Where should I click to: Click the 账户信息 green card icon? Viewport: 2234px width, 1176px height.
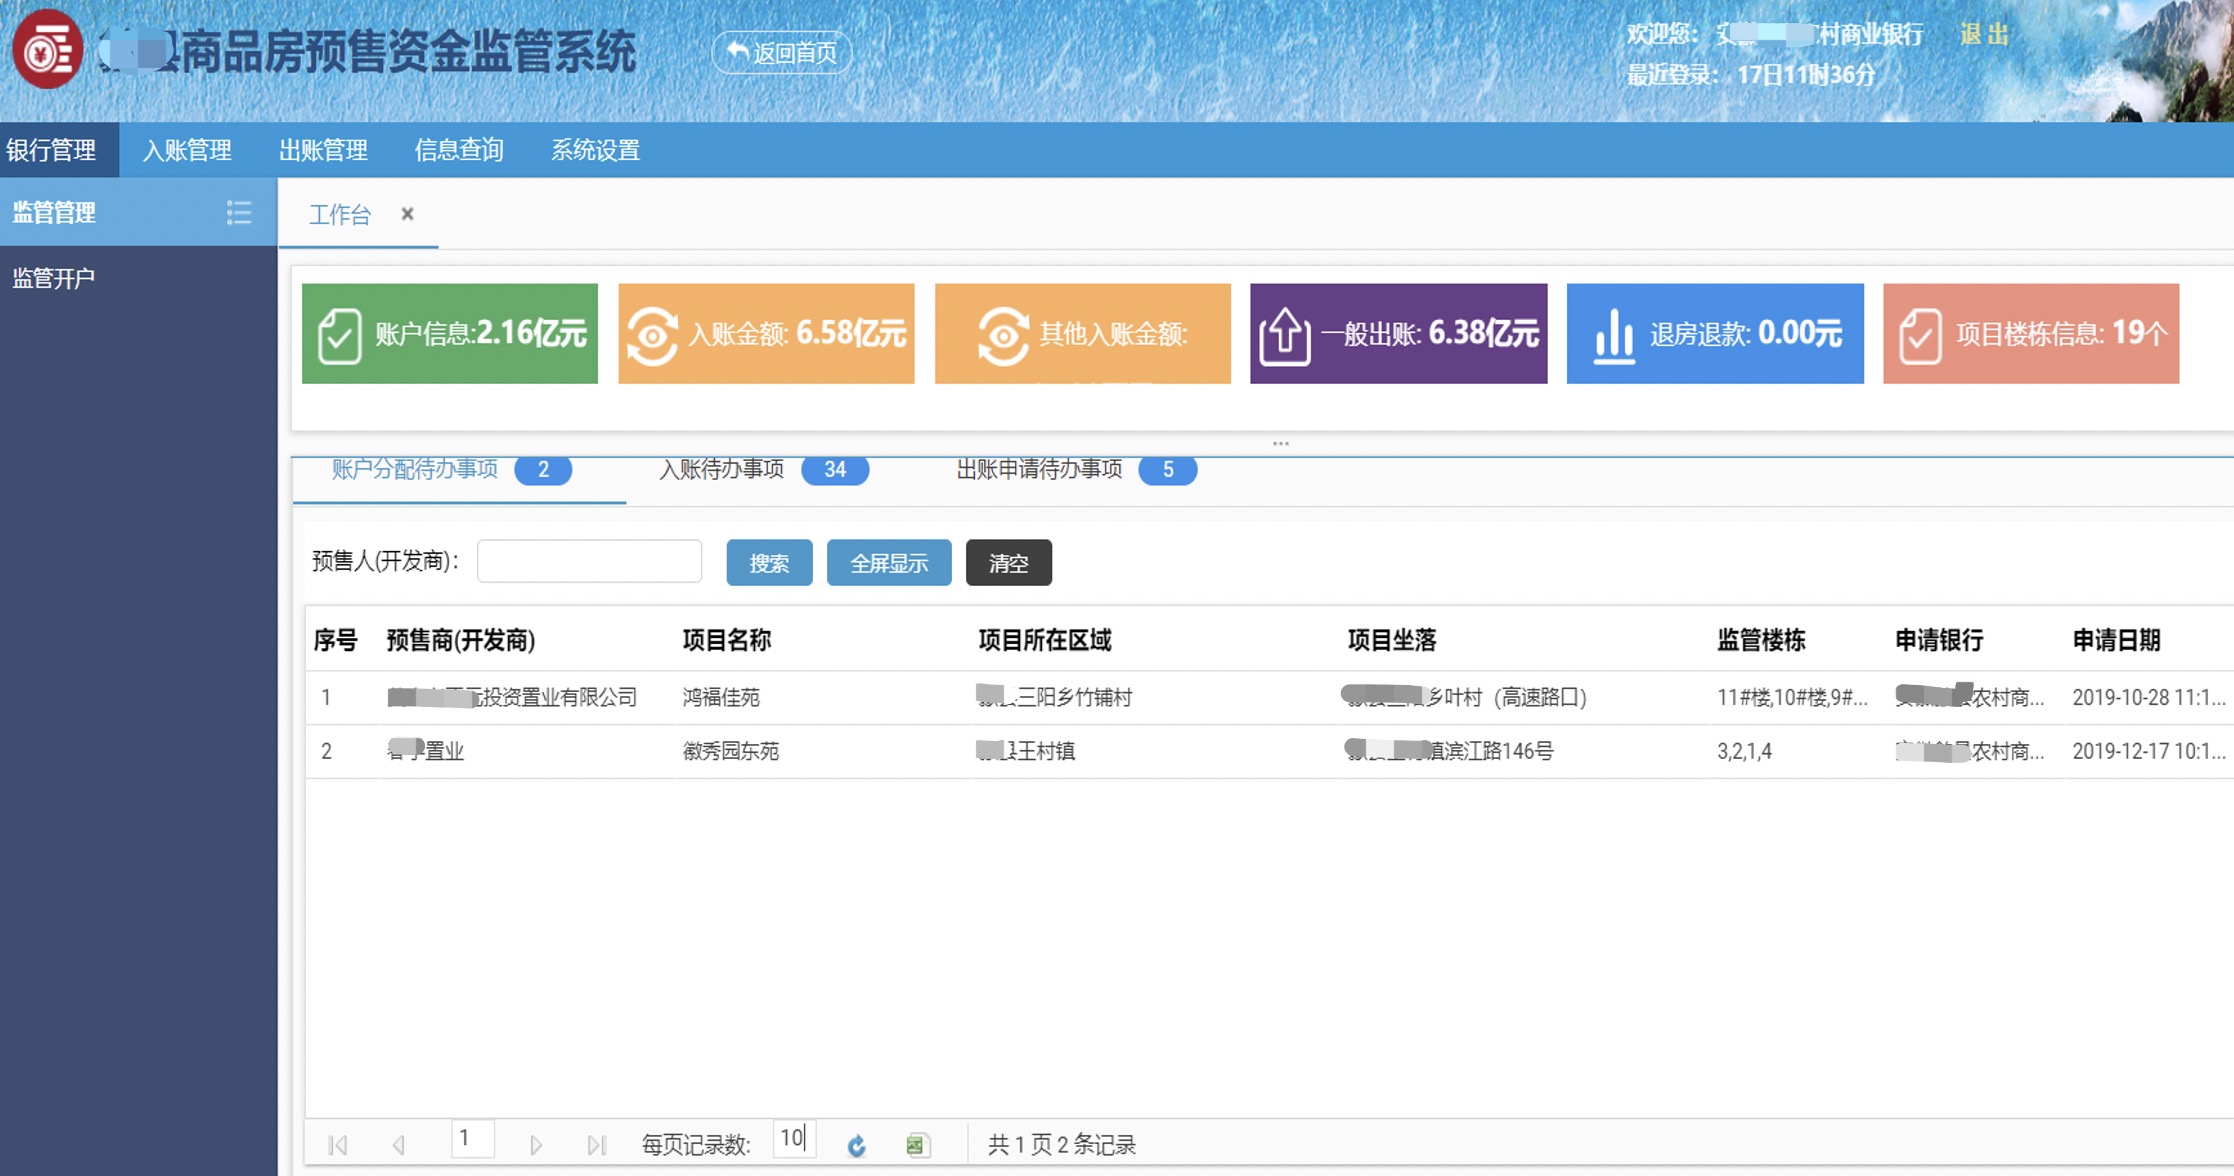pos(340,334)
